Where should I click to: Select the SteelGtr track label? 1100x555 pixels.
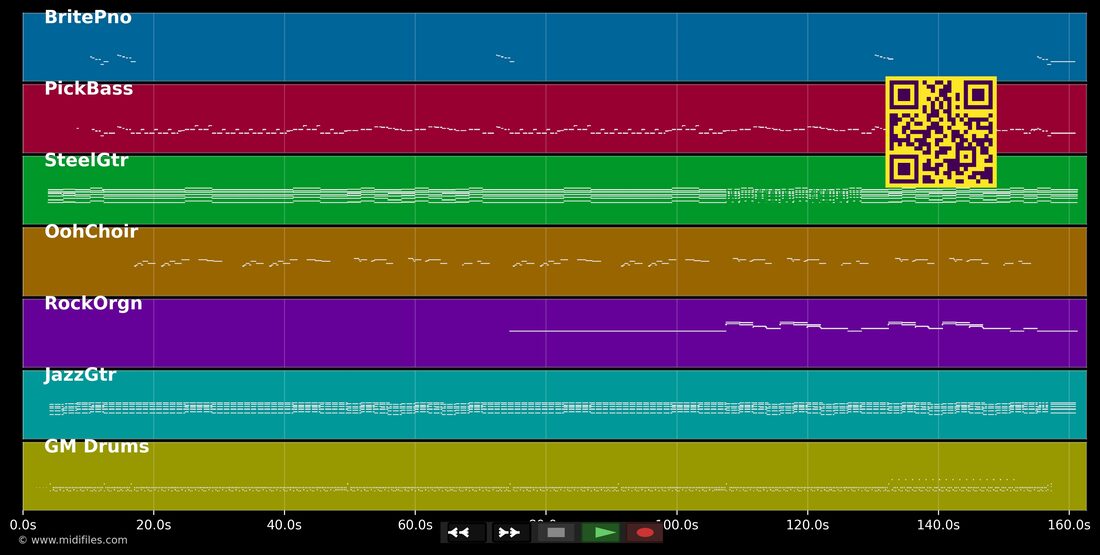tap(86, 161)
